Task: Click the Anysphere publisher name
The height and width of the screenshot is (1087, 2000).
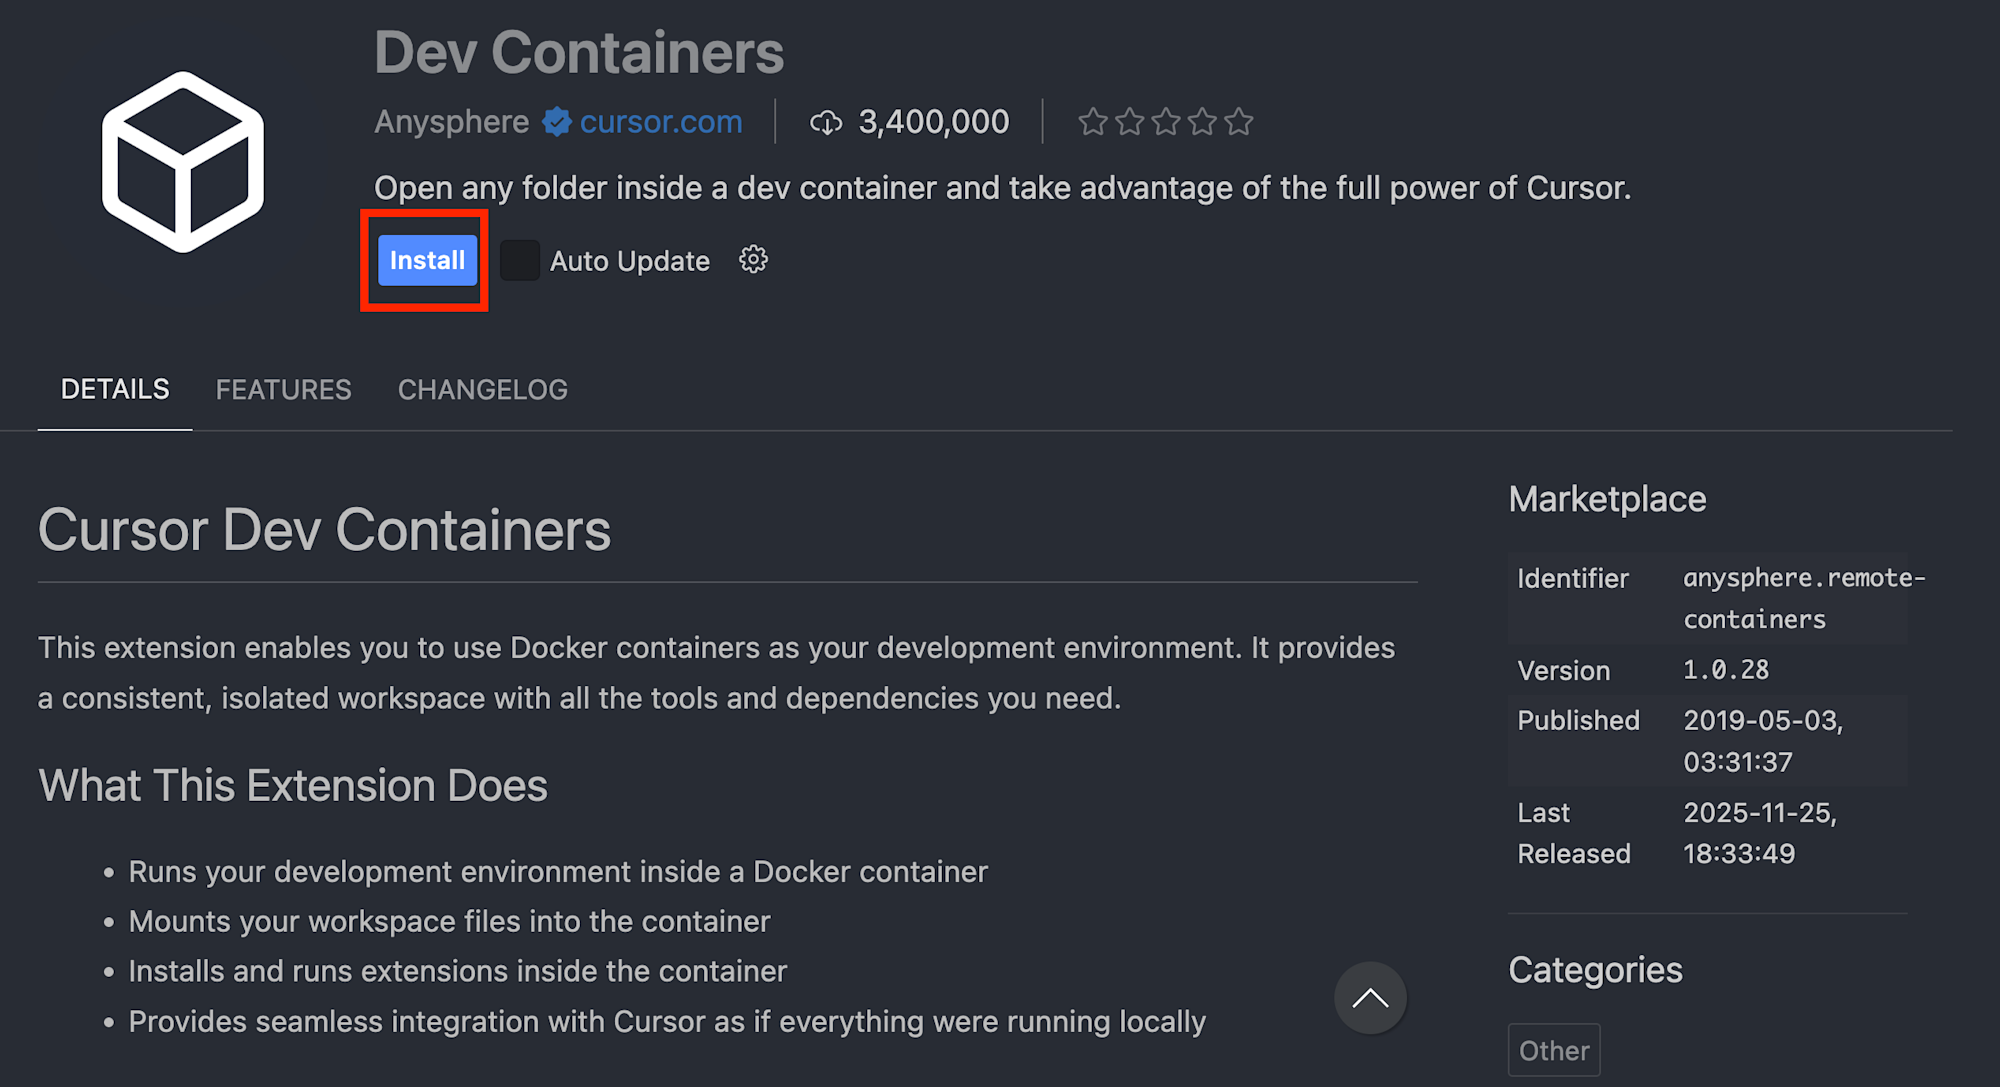Action: point(451,122)
